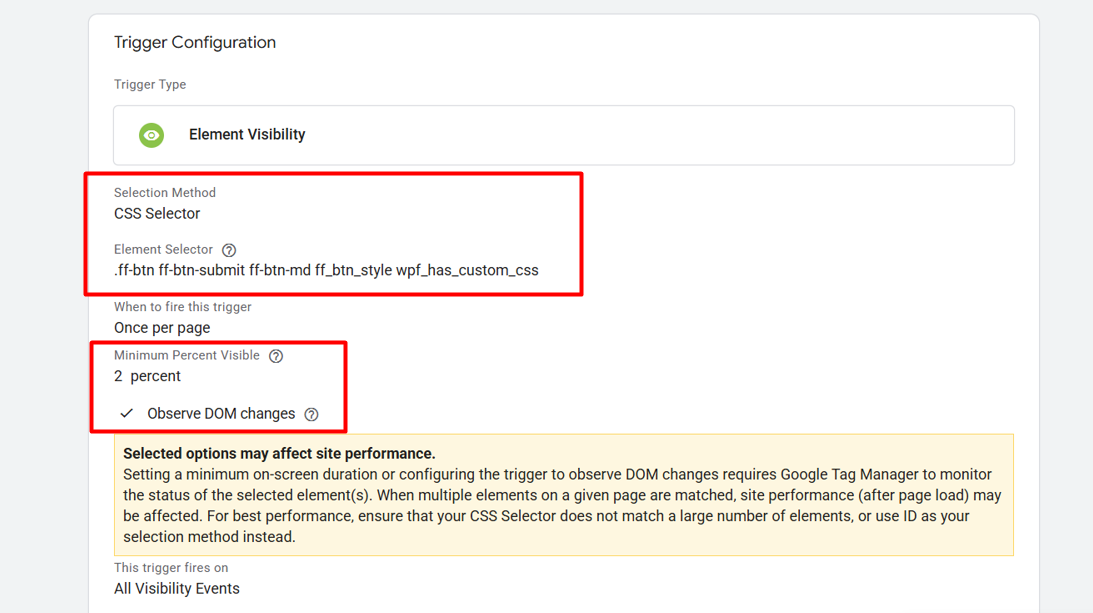
Task: Click the help icon beside Element Selector
Action: (229, 250)
